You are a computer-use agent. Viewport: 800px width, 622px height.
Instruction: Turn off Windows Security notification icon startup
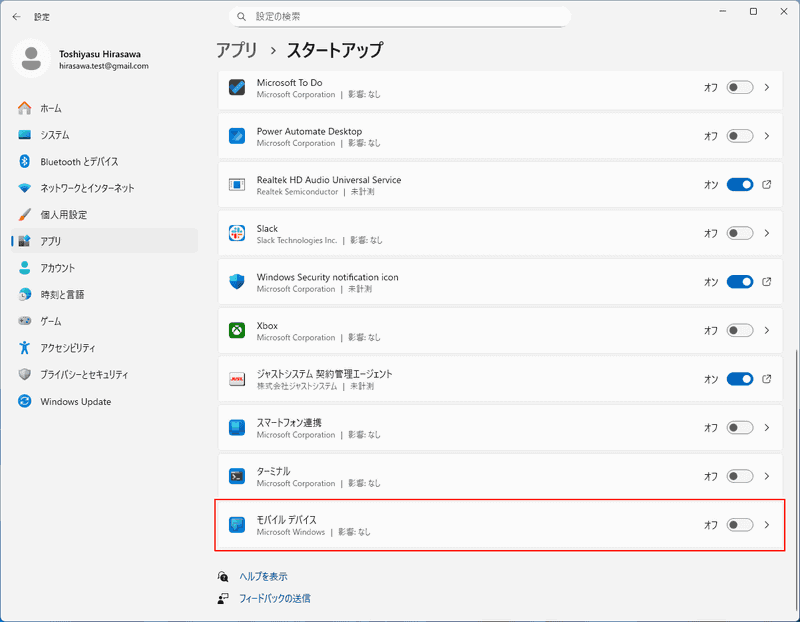pyautogui.click(x=739, y=282)
